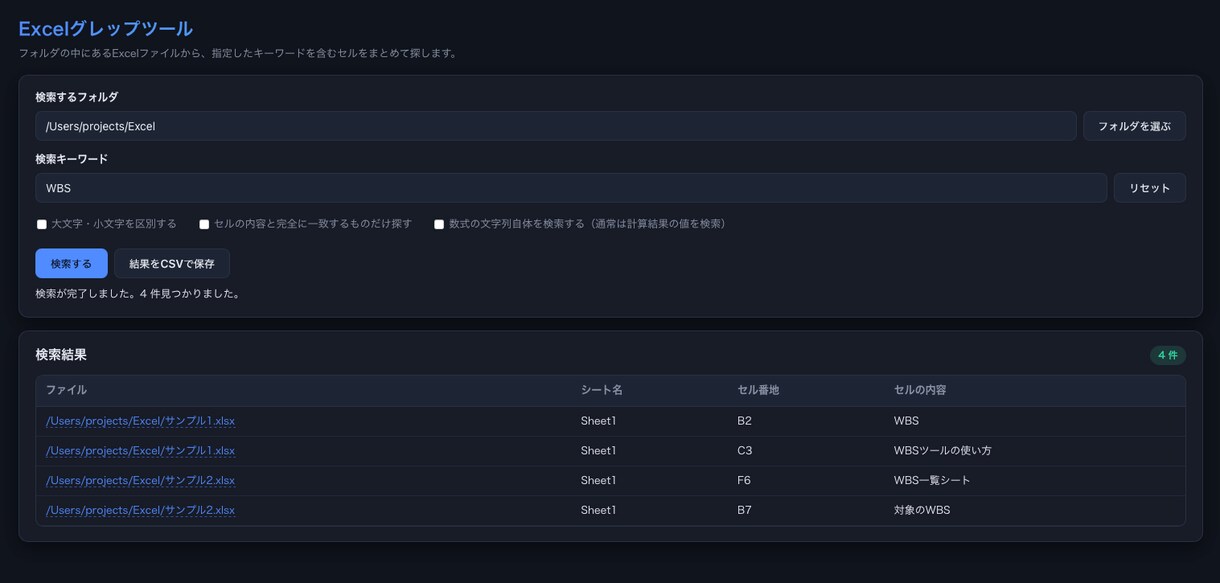Select cell address F6
Viewport: 1220px width, 583px height.
point(744,481)
